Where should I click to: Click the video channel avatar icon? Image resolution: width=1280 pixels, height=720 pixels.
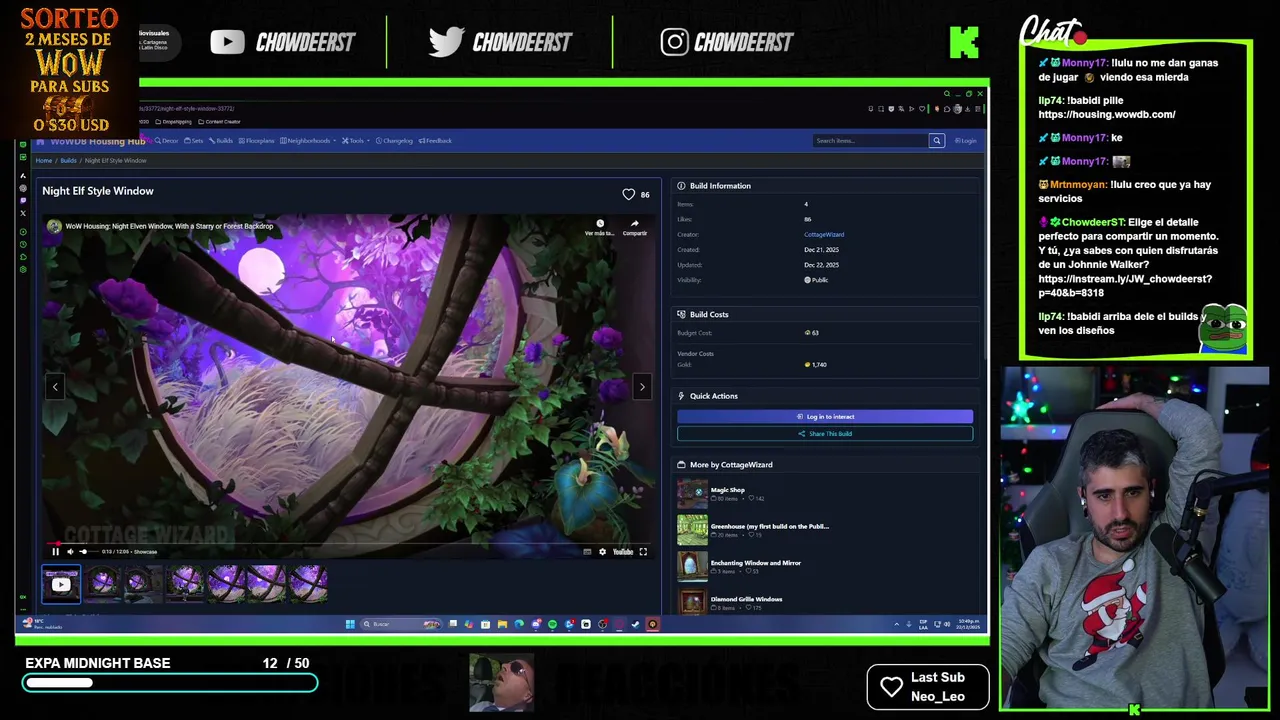click(x=54, y=227)
